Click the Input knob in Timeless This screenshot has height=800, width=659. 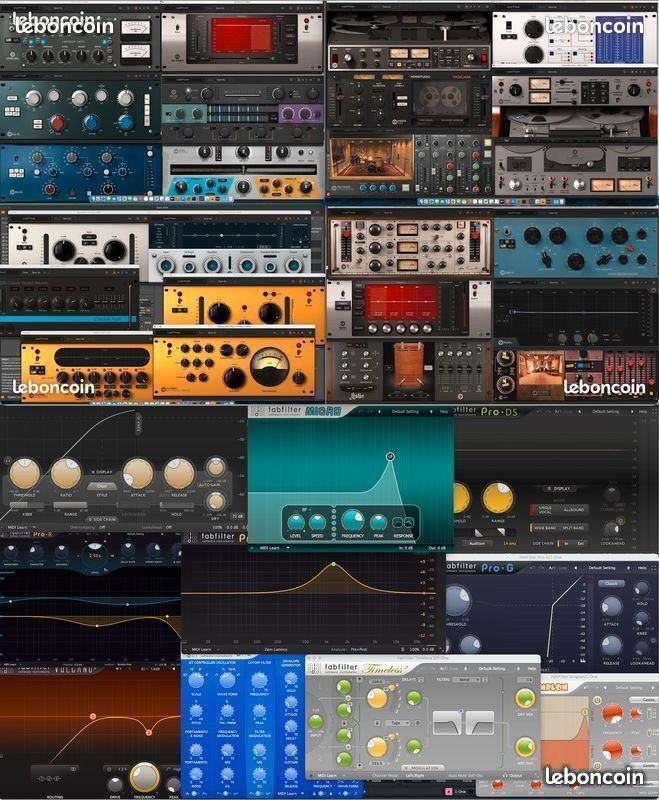click(316, 721)
